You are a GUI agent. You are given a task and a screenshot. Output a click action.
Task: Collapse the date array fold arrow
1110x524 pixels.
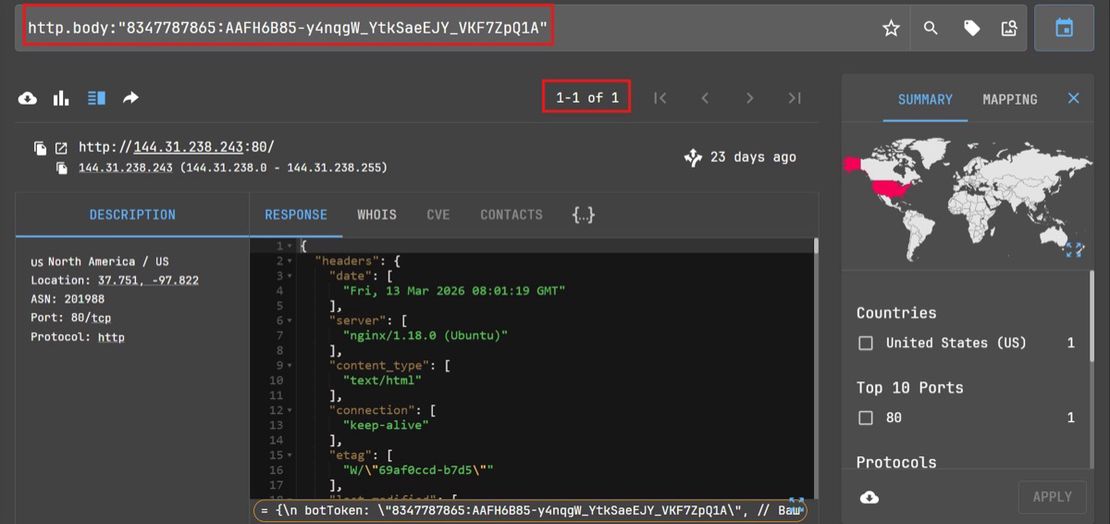pyautogui.click(x=290, y=276)
